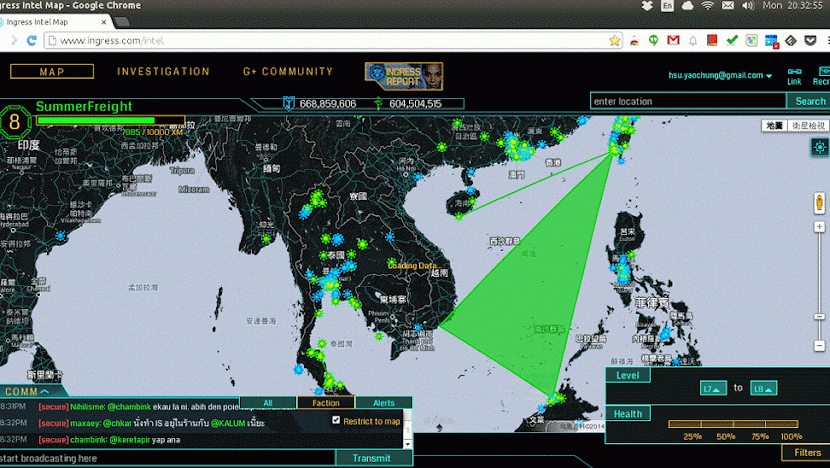
Task: Open player maxaey in COMM
Action: click(x=85, y=424)
